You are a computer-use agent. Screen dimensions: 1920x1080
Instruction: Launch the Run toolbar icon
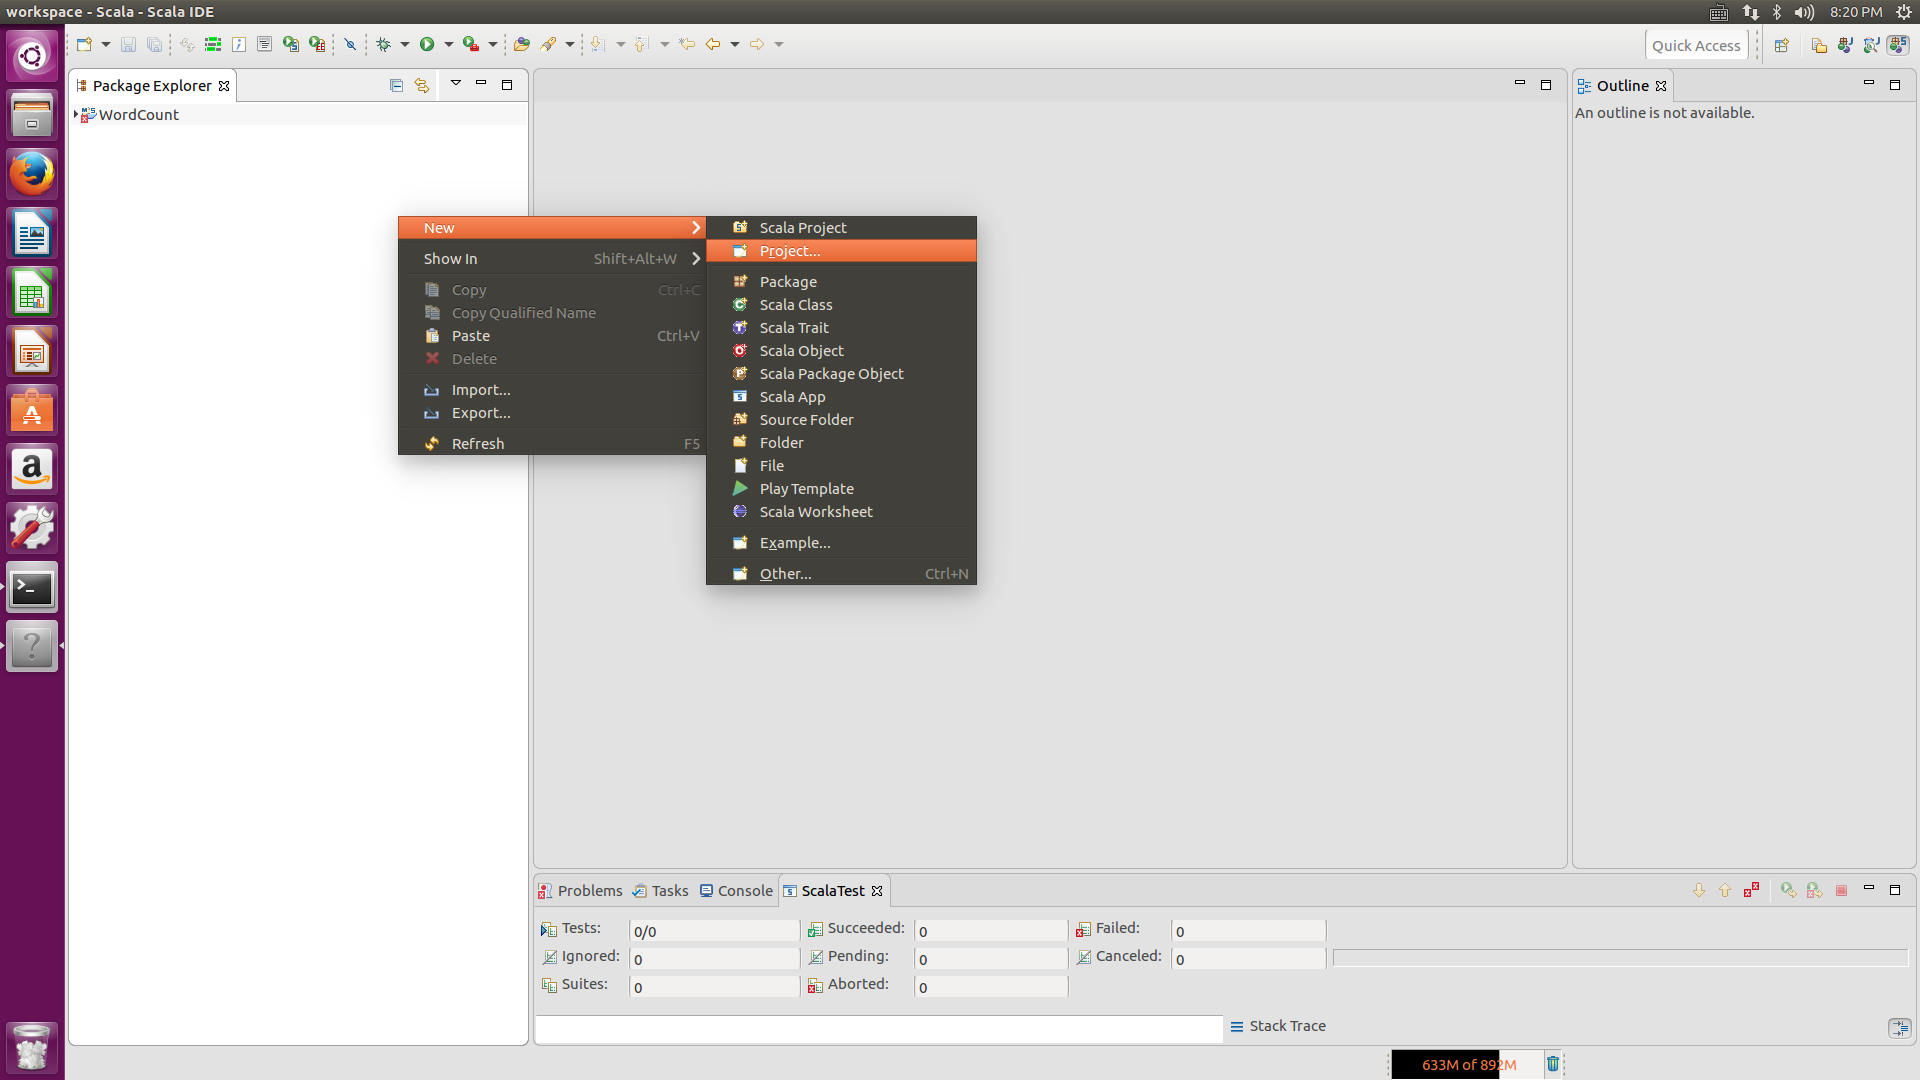pyautogui.click(x=428, y=44)
